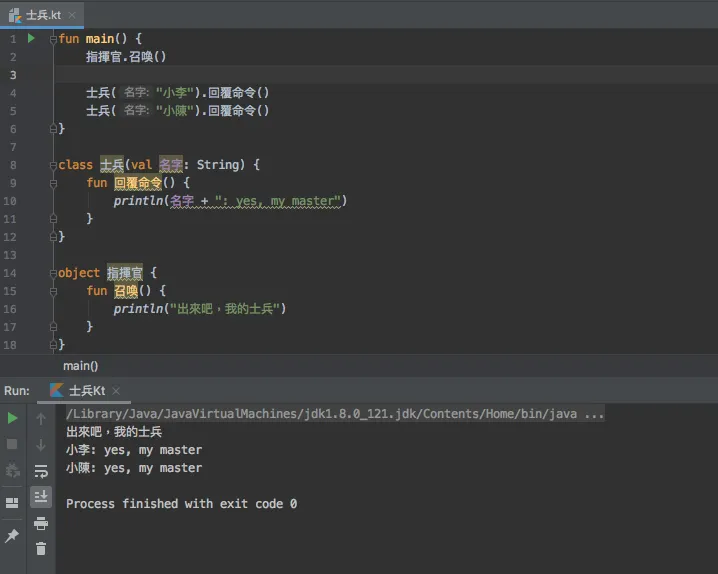The width and height of the screenshot is (718, 574).
Task: Collapse fun 召喚 using line 15 fold marker
Action: pyautogui.click(x=53, y=291)
